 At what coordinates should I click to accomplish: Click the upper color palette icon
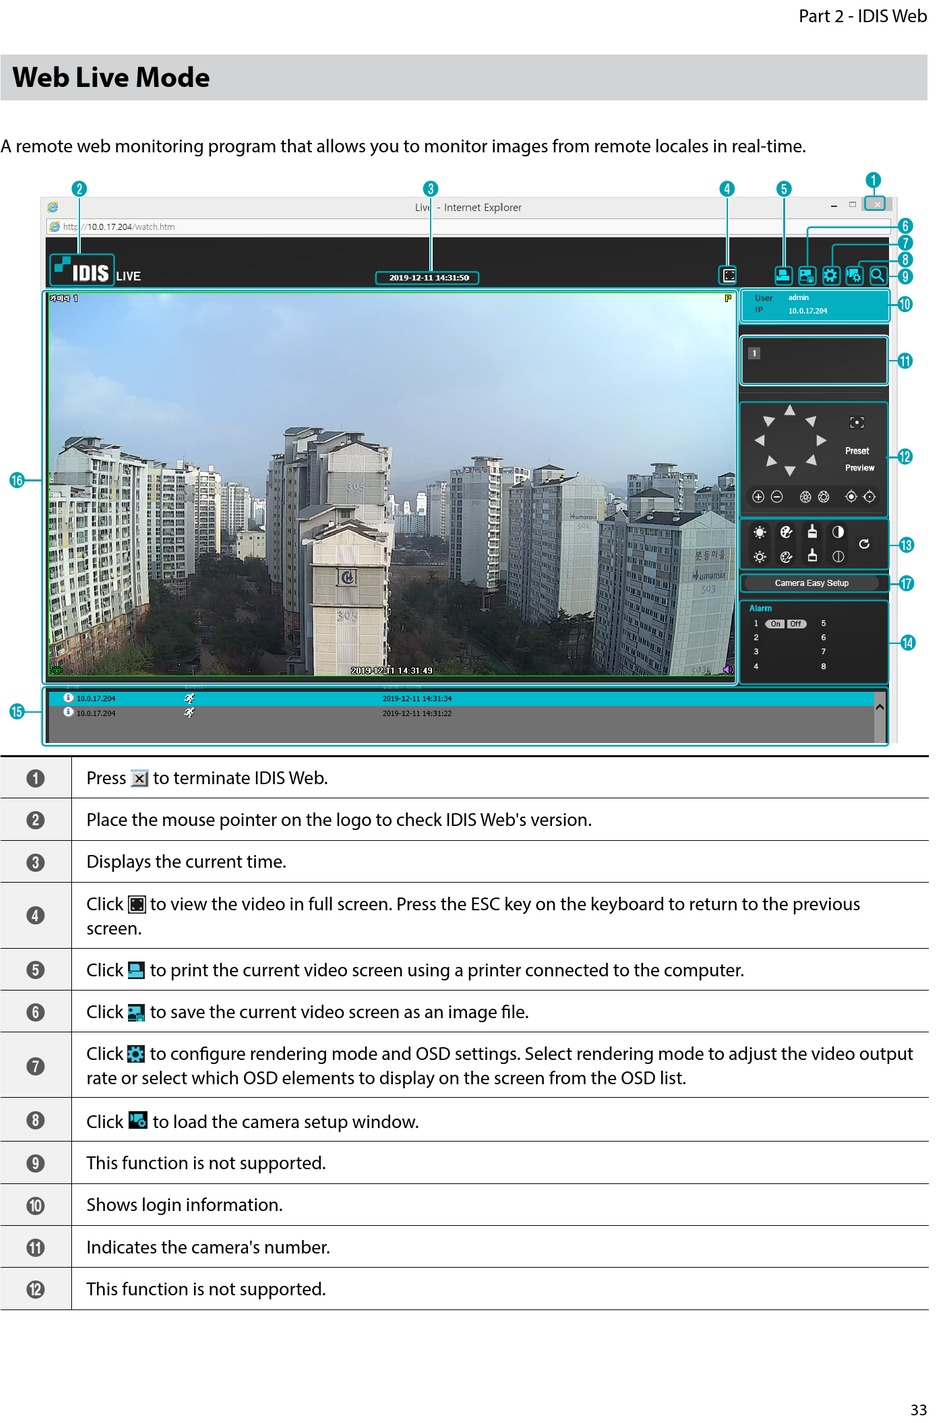coord(786,533)
